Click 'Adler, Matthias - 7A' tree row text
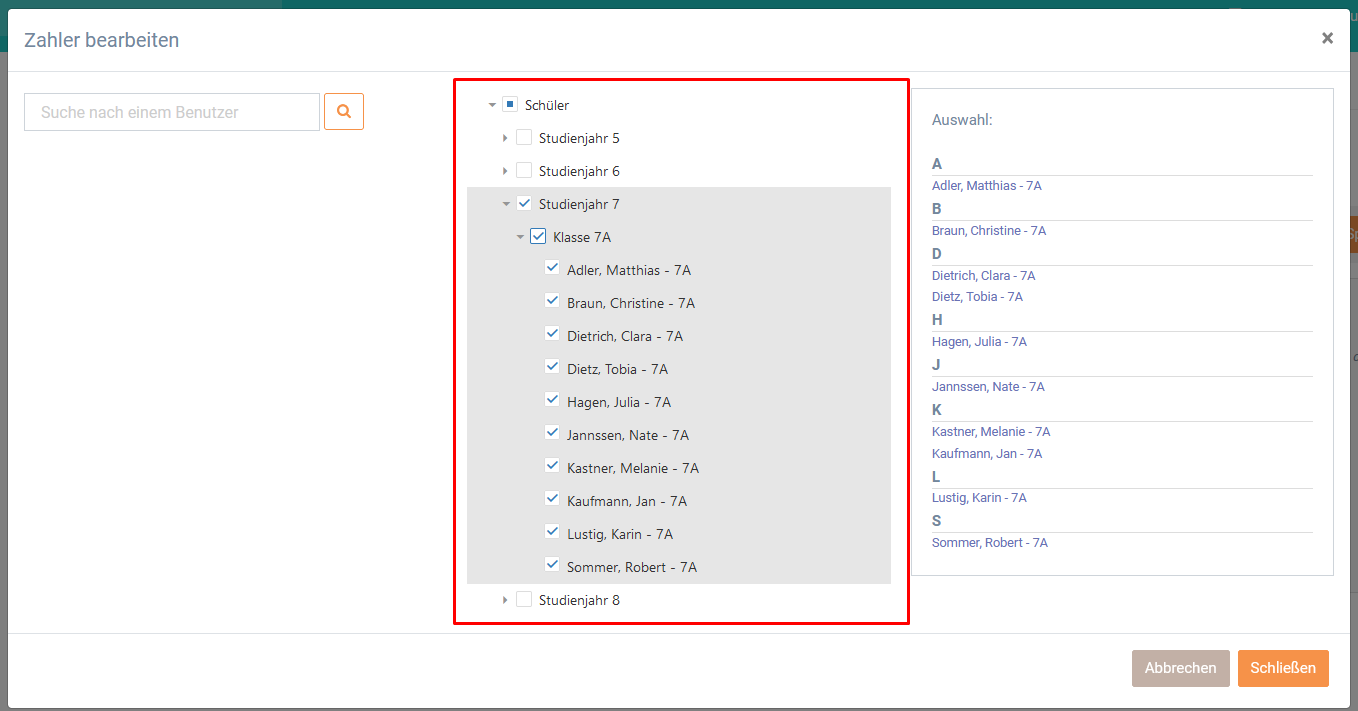 coord(629,270)
